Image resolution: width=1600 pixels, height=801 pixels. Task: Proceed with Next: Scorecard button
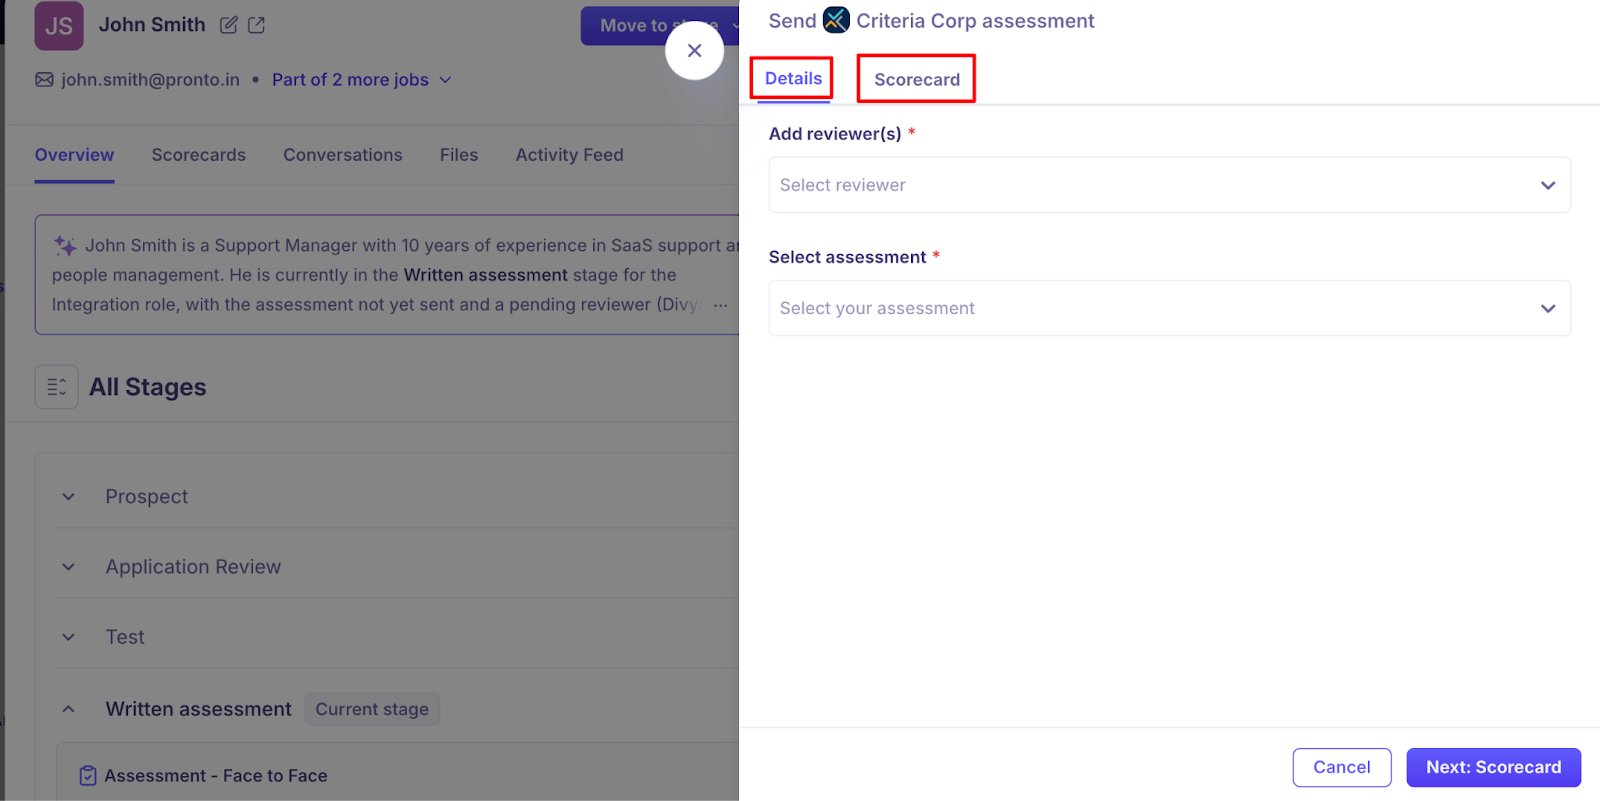tap(1493, 767)
